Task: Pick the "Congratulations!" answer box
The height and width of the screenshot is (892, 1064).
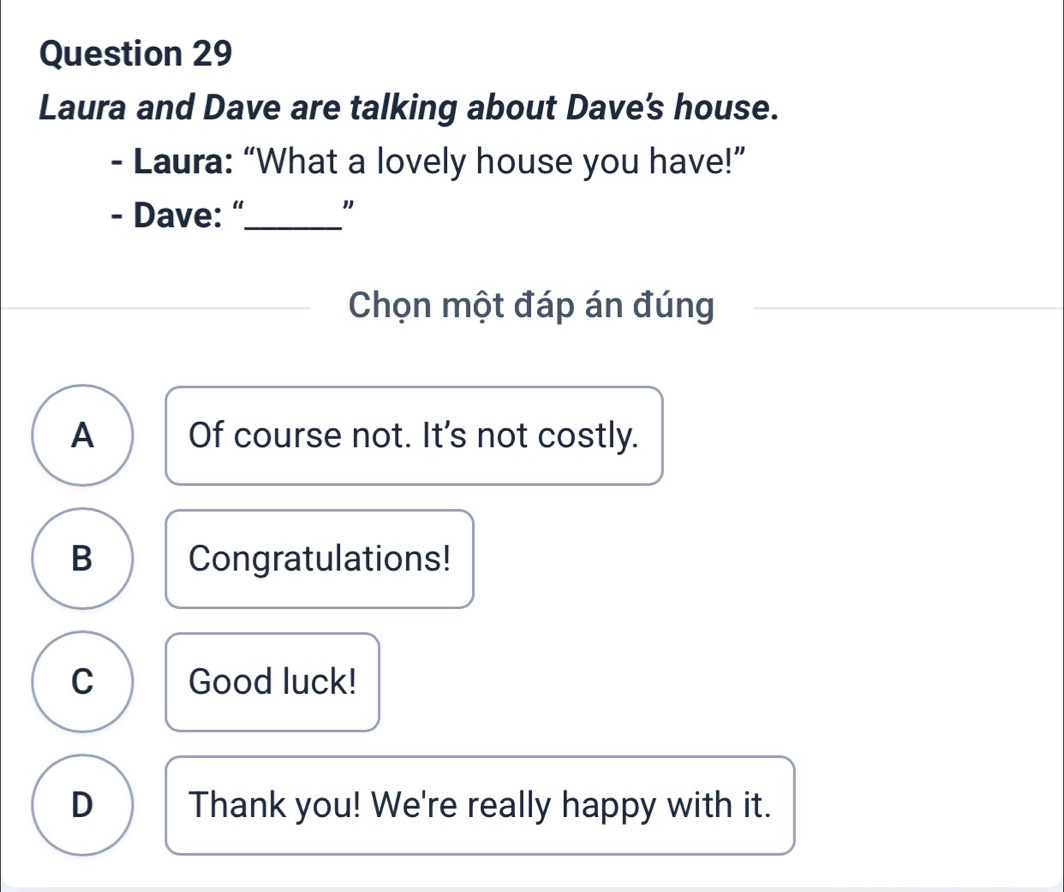Action: coord(319,559)
